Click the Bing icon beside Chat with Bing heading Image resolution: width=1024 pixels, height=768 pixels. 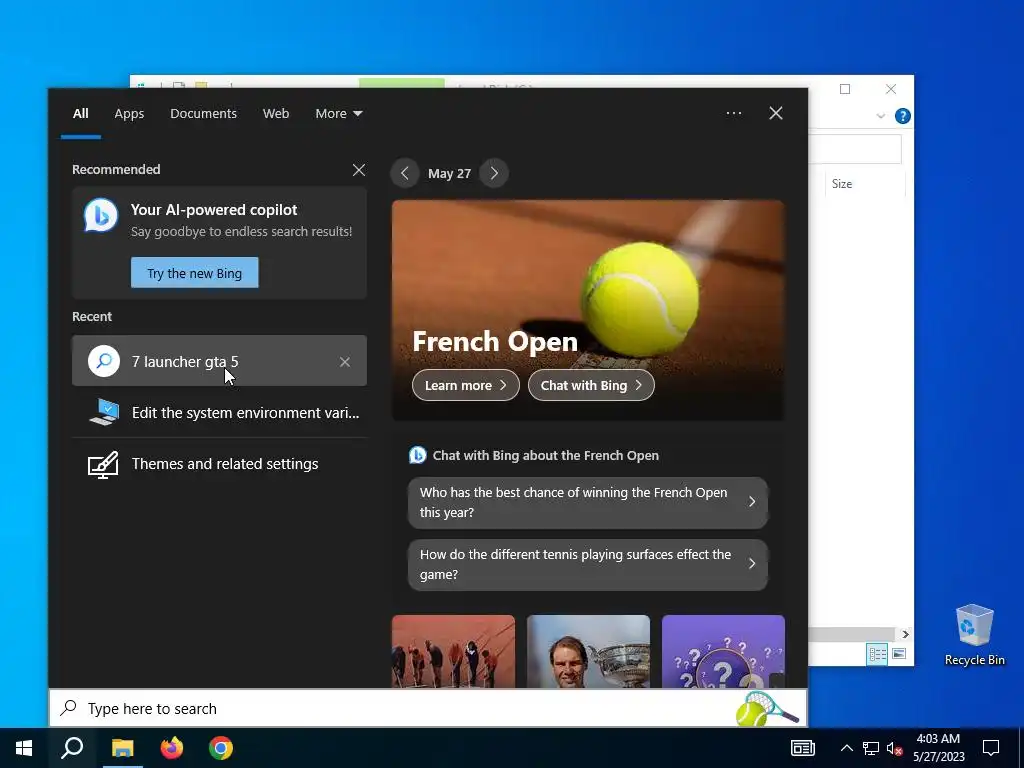(417, 455)
